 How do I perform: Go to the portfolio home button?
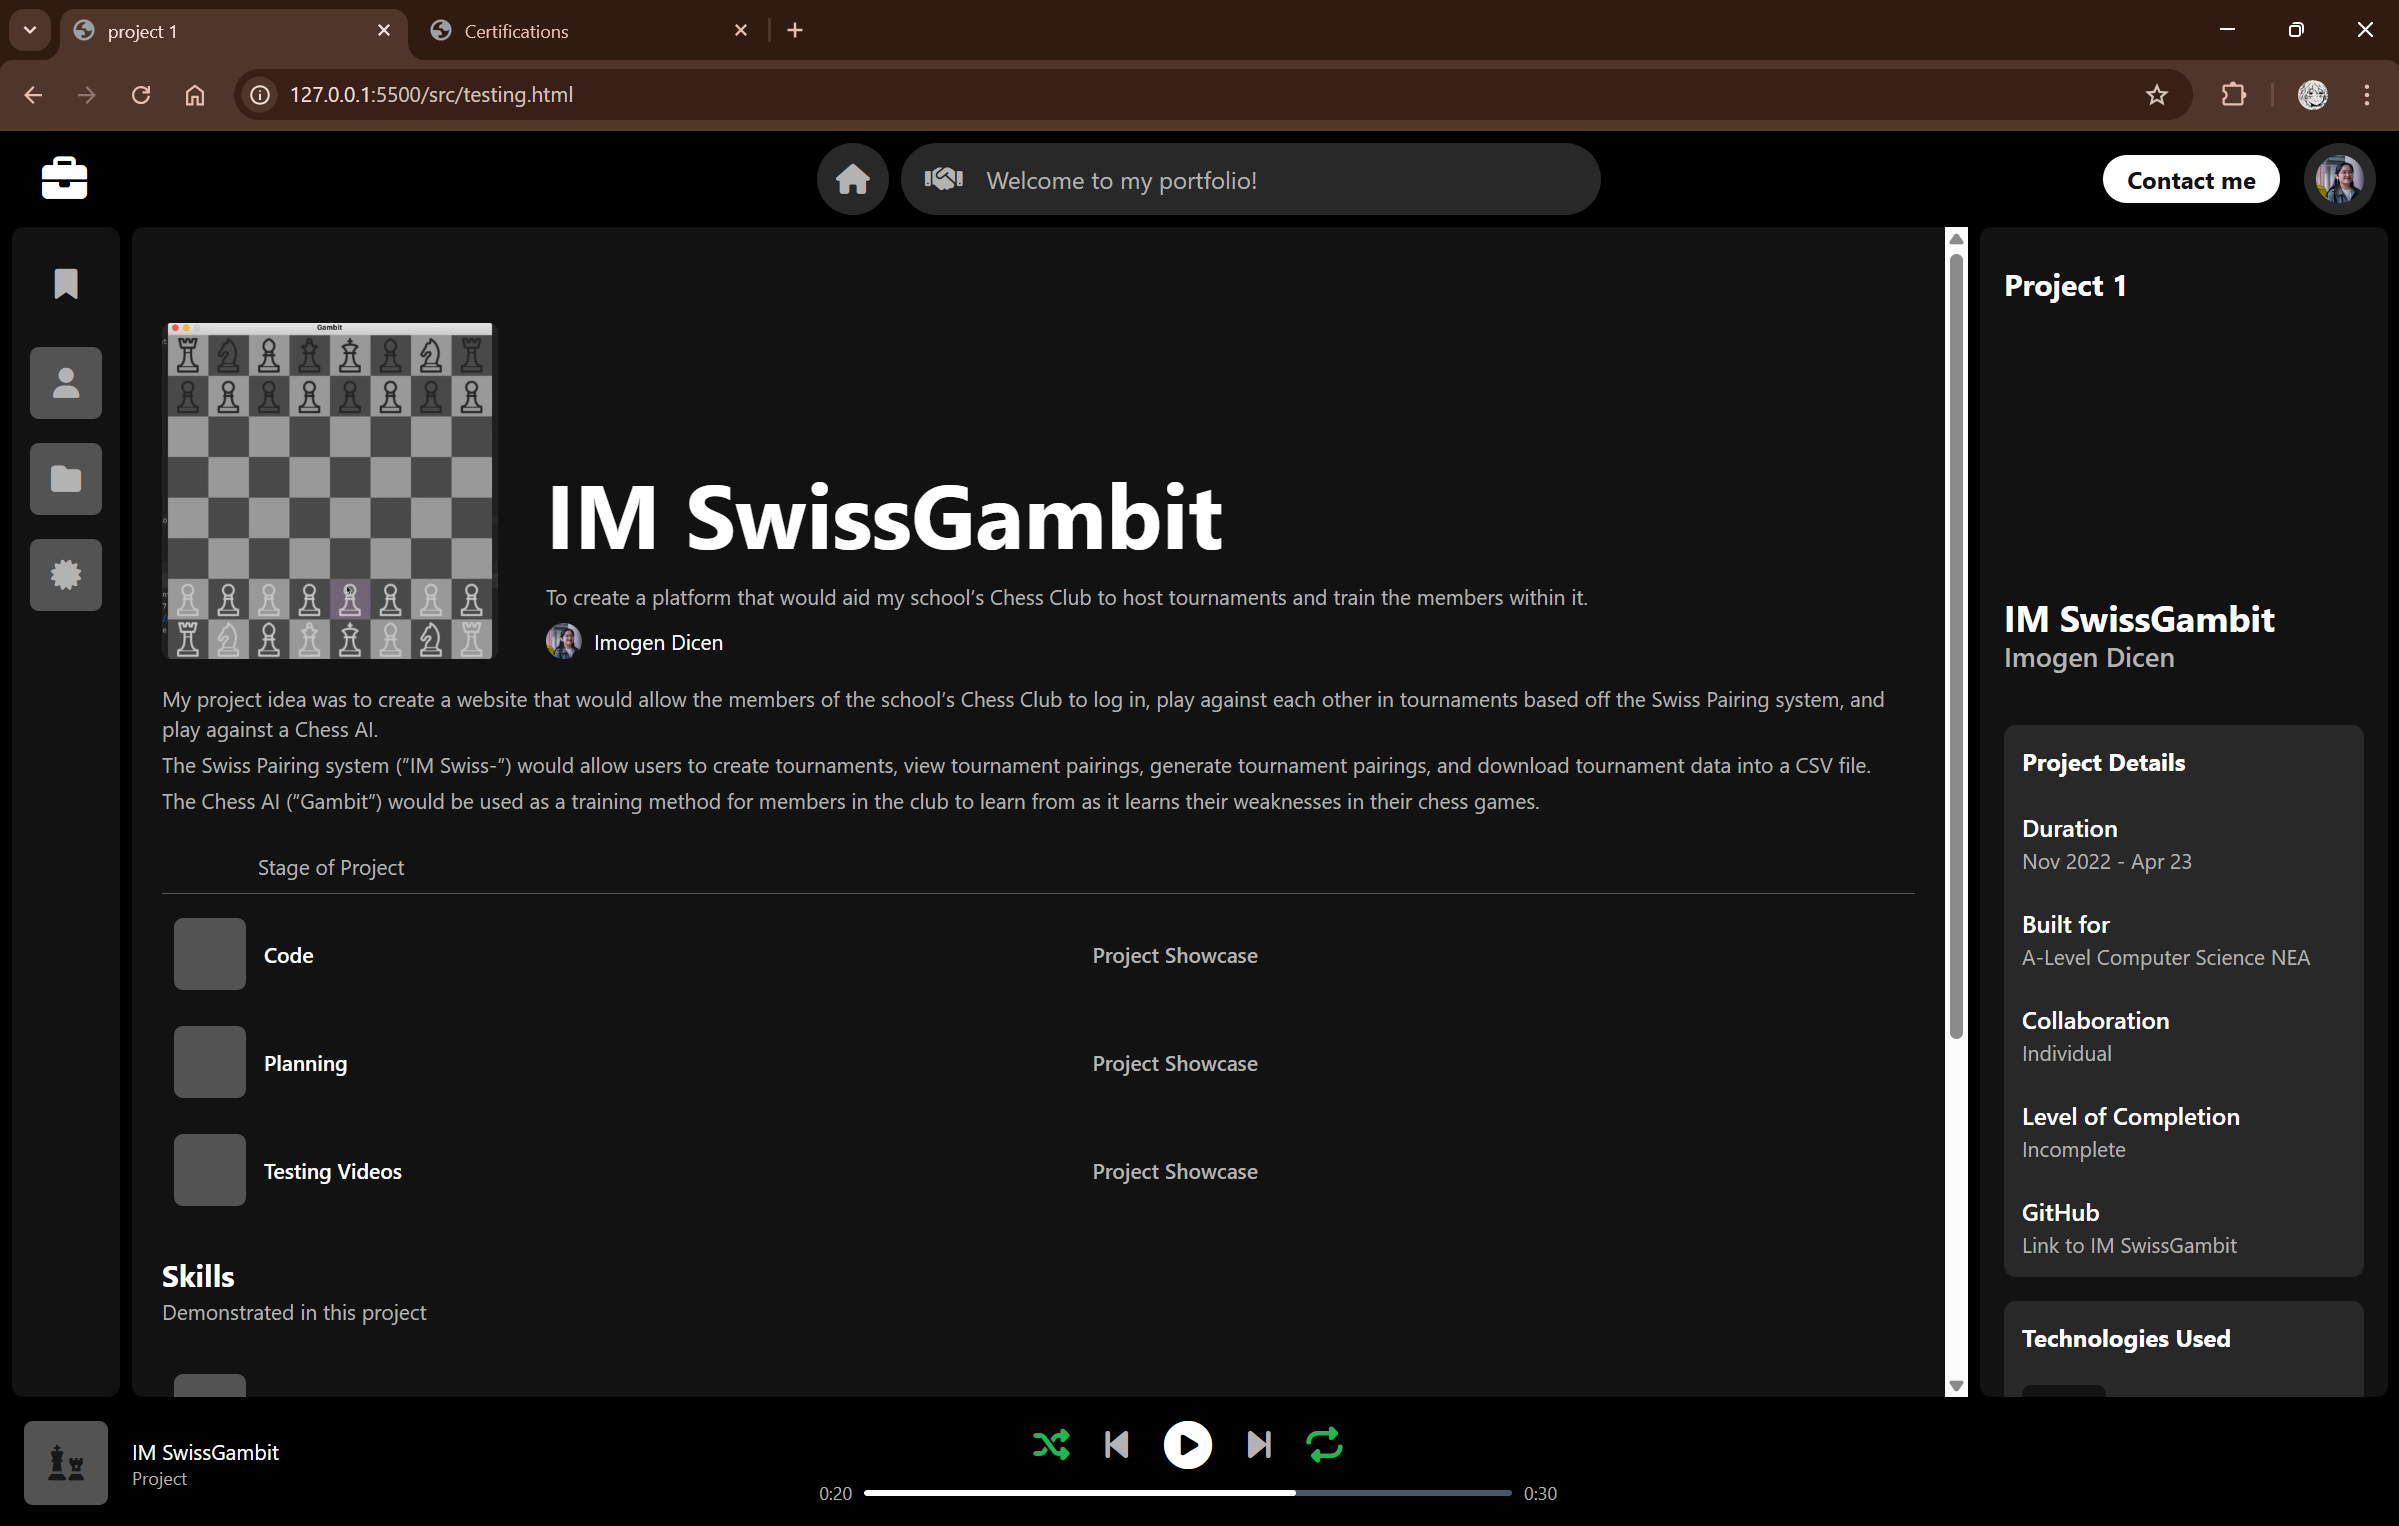point(852,180)
